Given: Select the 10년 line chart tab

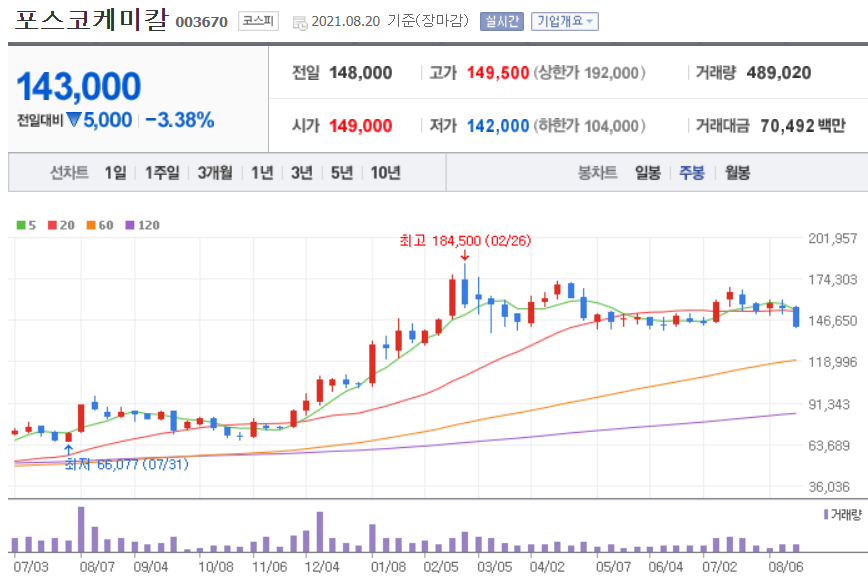Looking at the screenshot, I should click(x=385, y=173).
